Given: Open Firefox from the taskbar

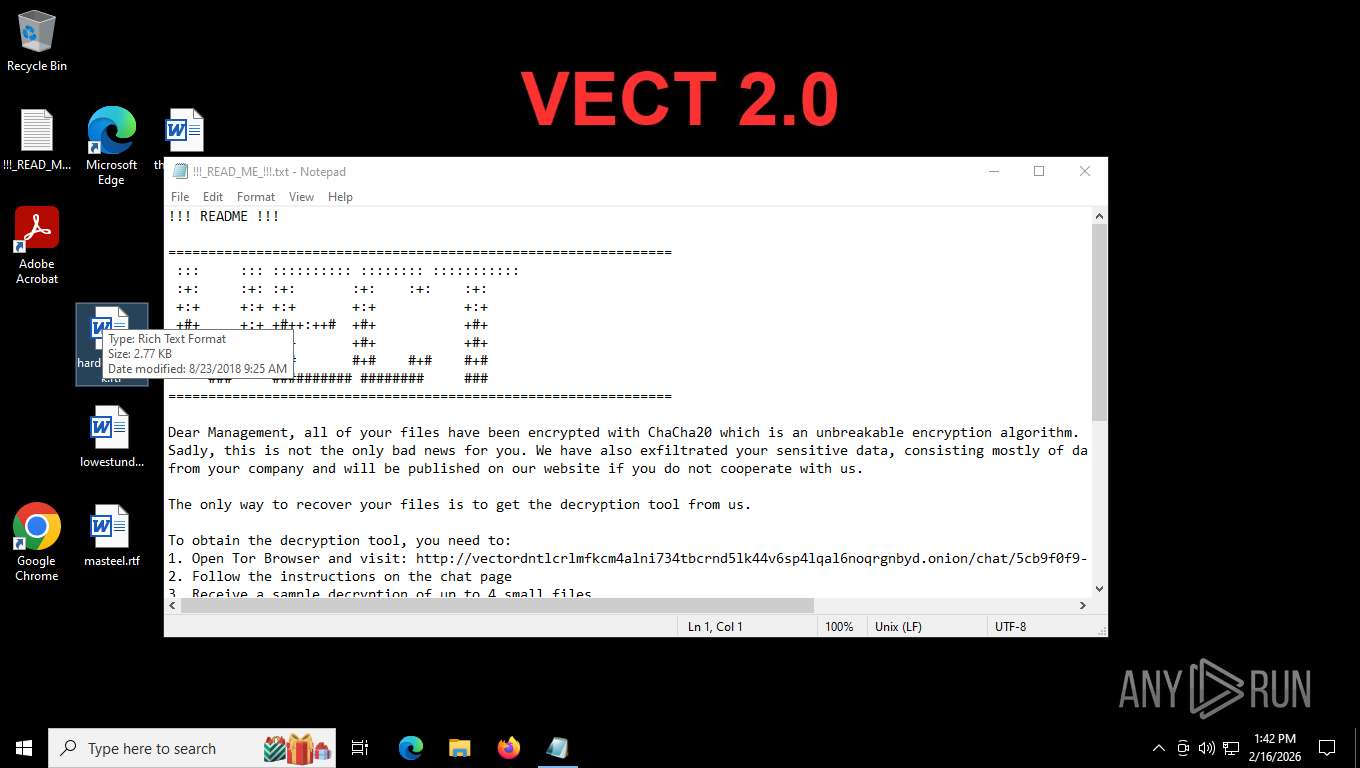Looking at the screenshot, I should pos(508,748).
